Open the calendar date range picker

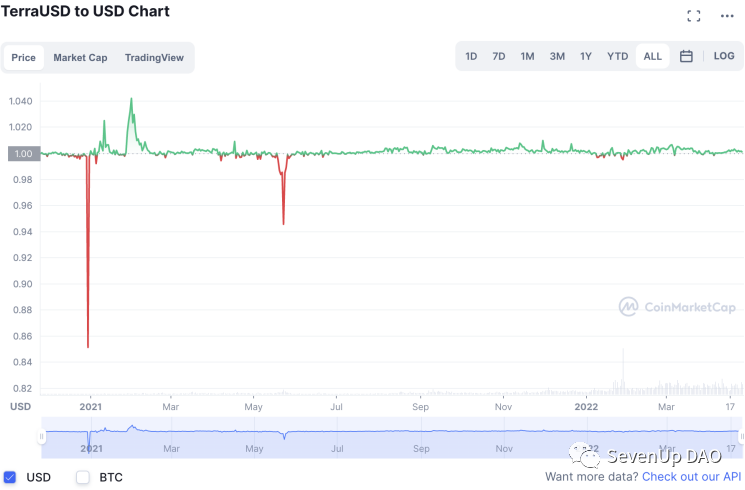(x=686, y=56)
